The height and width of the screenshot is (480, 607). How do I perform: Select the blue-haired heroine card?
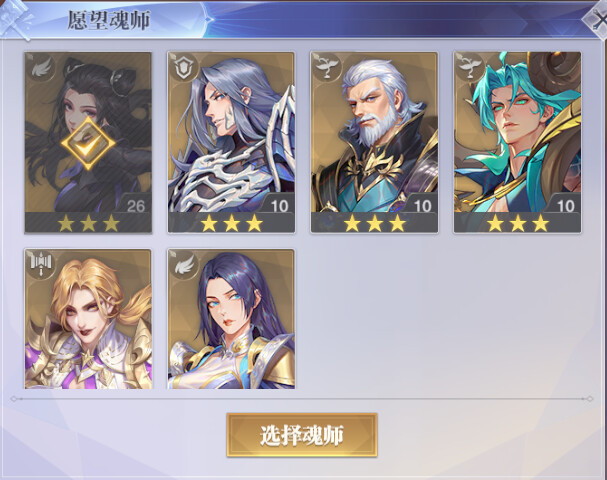pos(231,319)
